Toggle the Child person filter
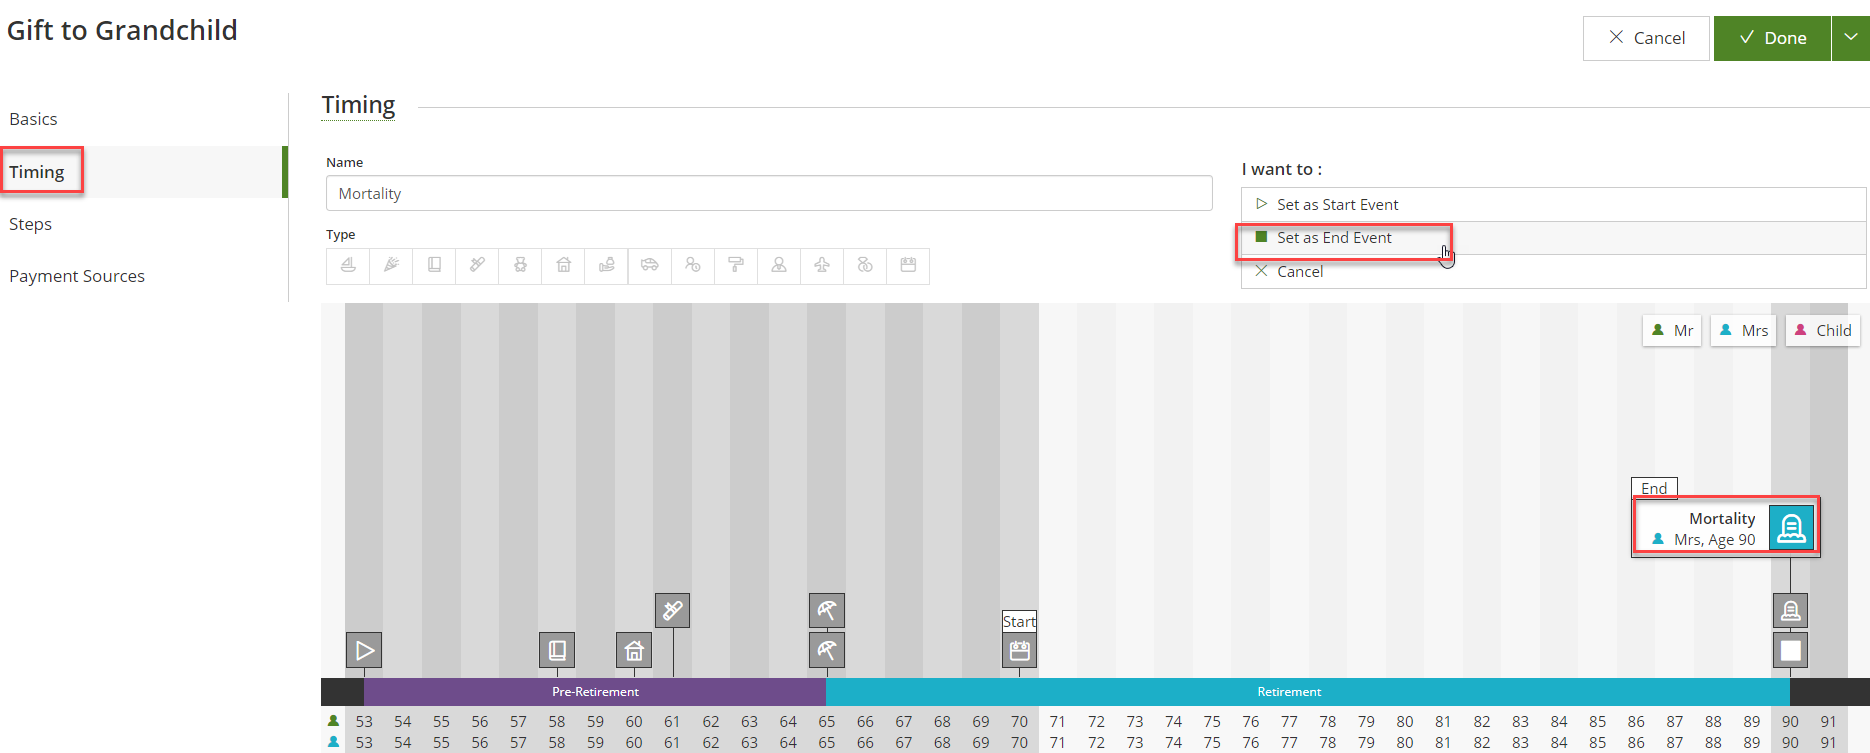 click(1822, 331)
